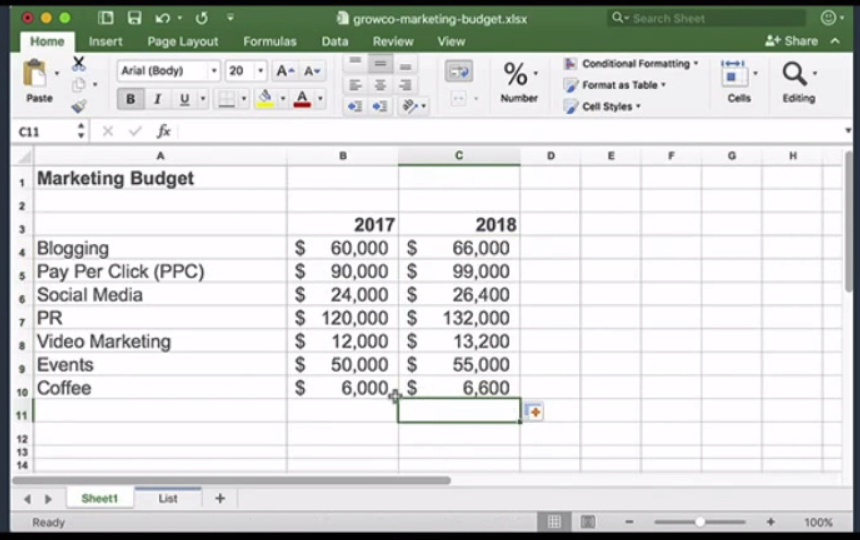Viewport: 860px width, 540px height.
Task: Collapse the ribbon with chevron
Action: [x=835, y=41]
